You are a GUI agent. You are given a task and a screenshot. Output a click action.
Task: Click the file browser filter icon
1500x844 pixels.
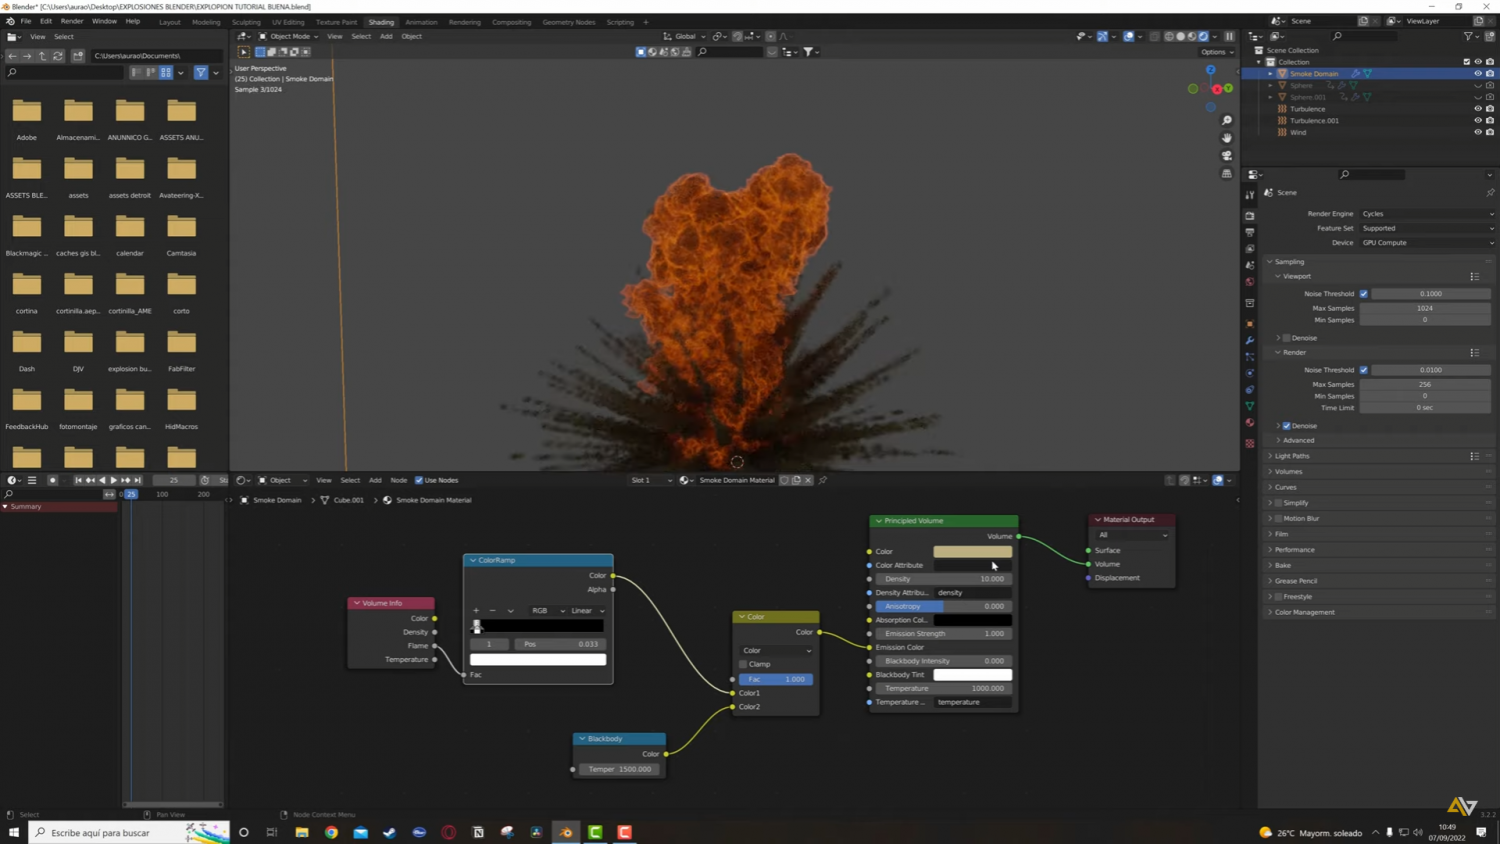point(201,72)
